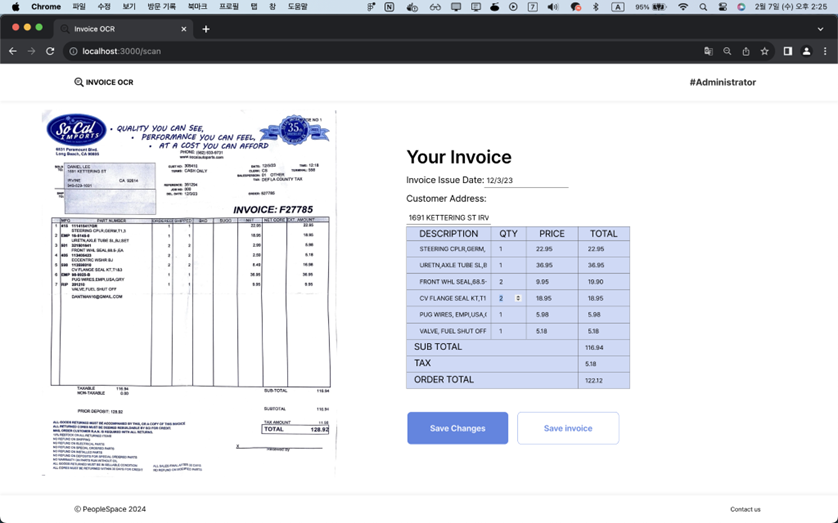838x523 pixels.
Task: Edit STEERING CPLR description field
Action: (x=452, y=249)
